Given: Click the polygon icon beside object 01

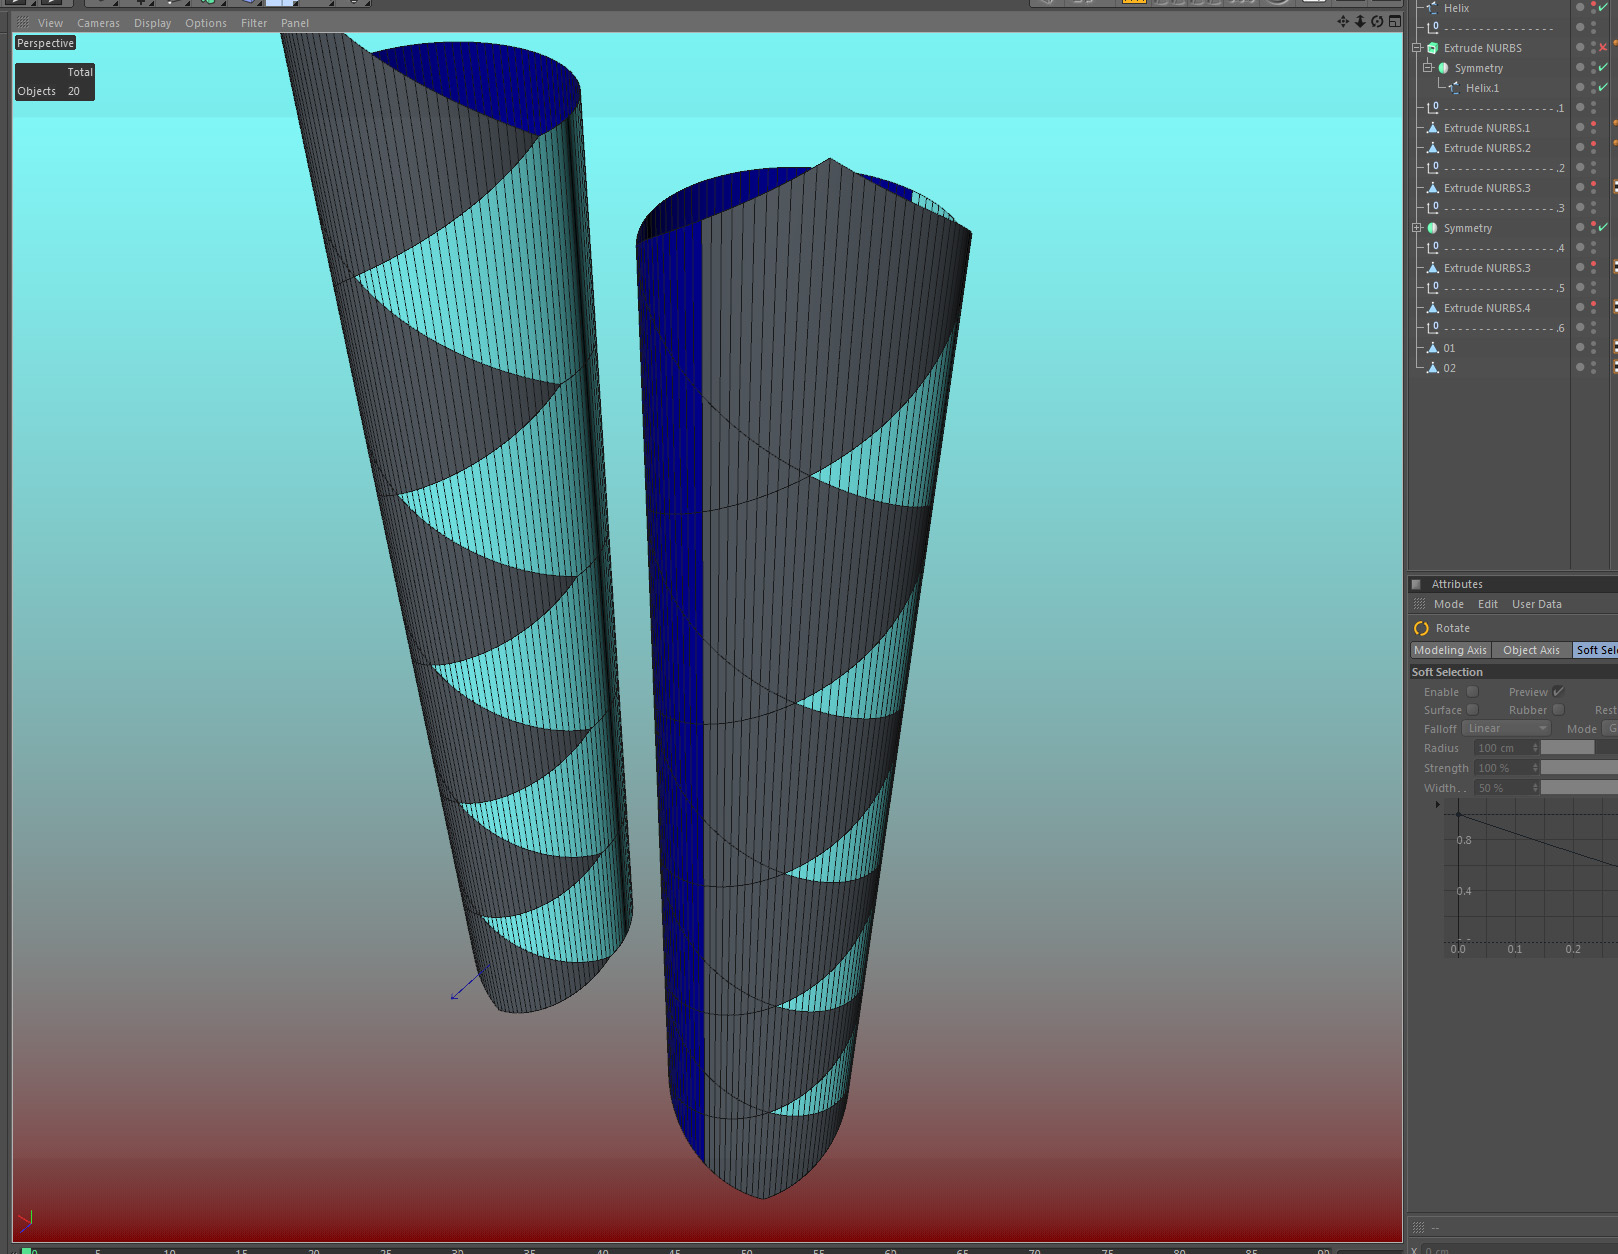Looking at the screenshot, I should click(x=1433, y=348).
